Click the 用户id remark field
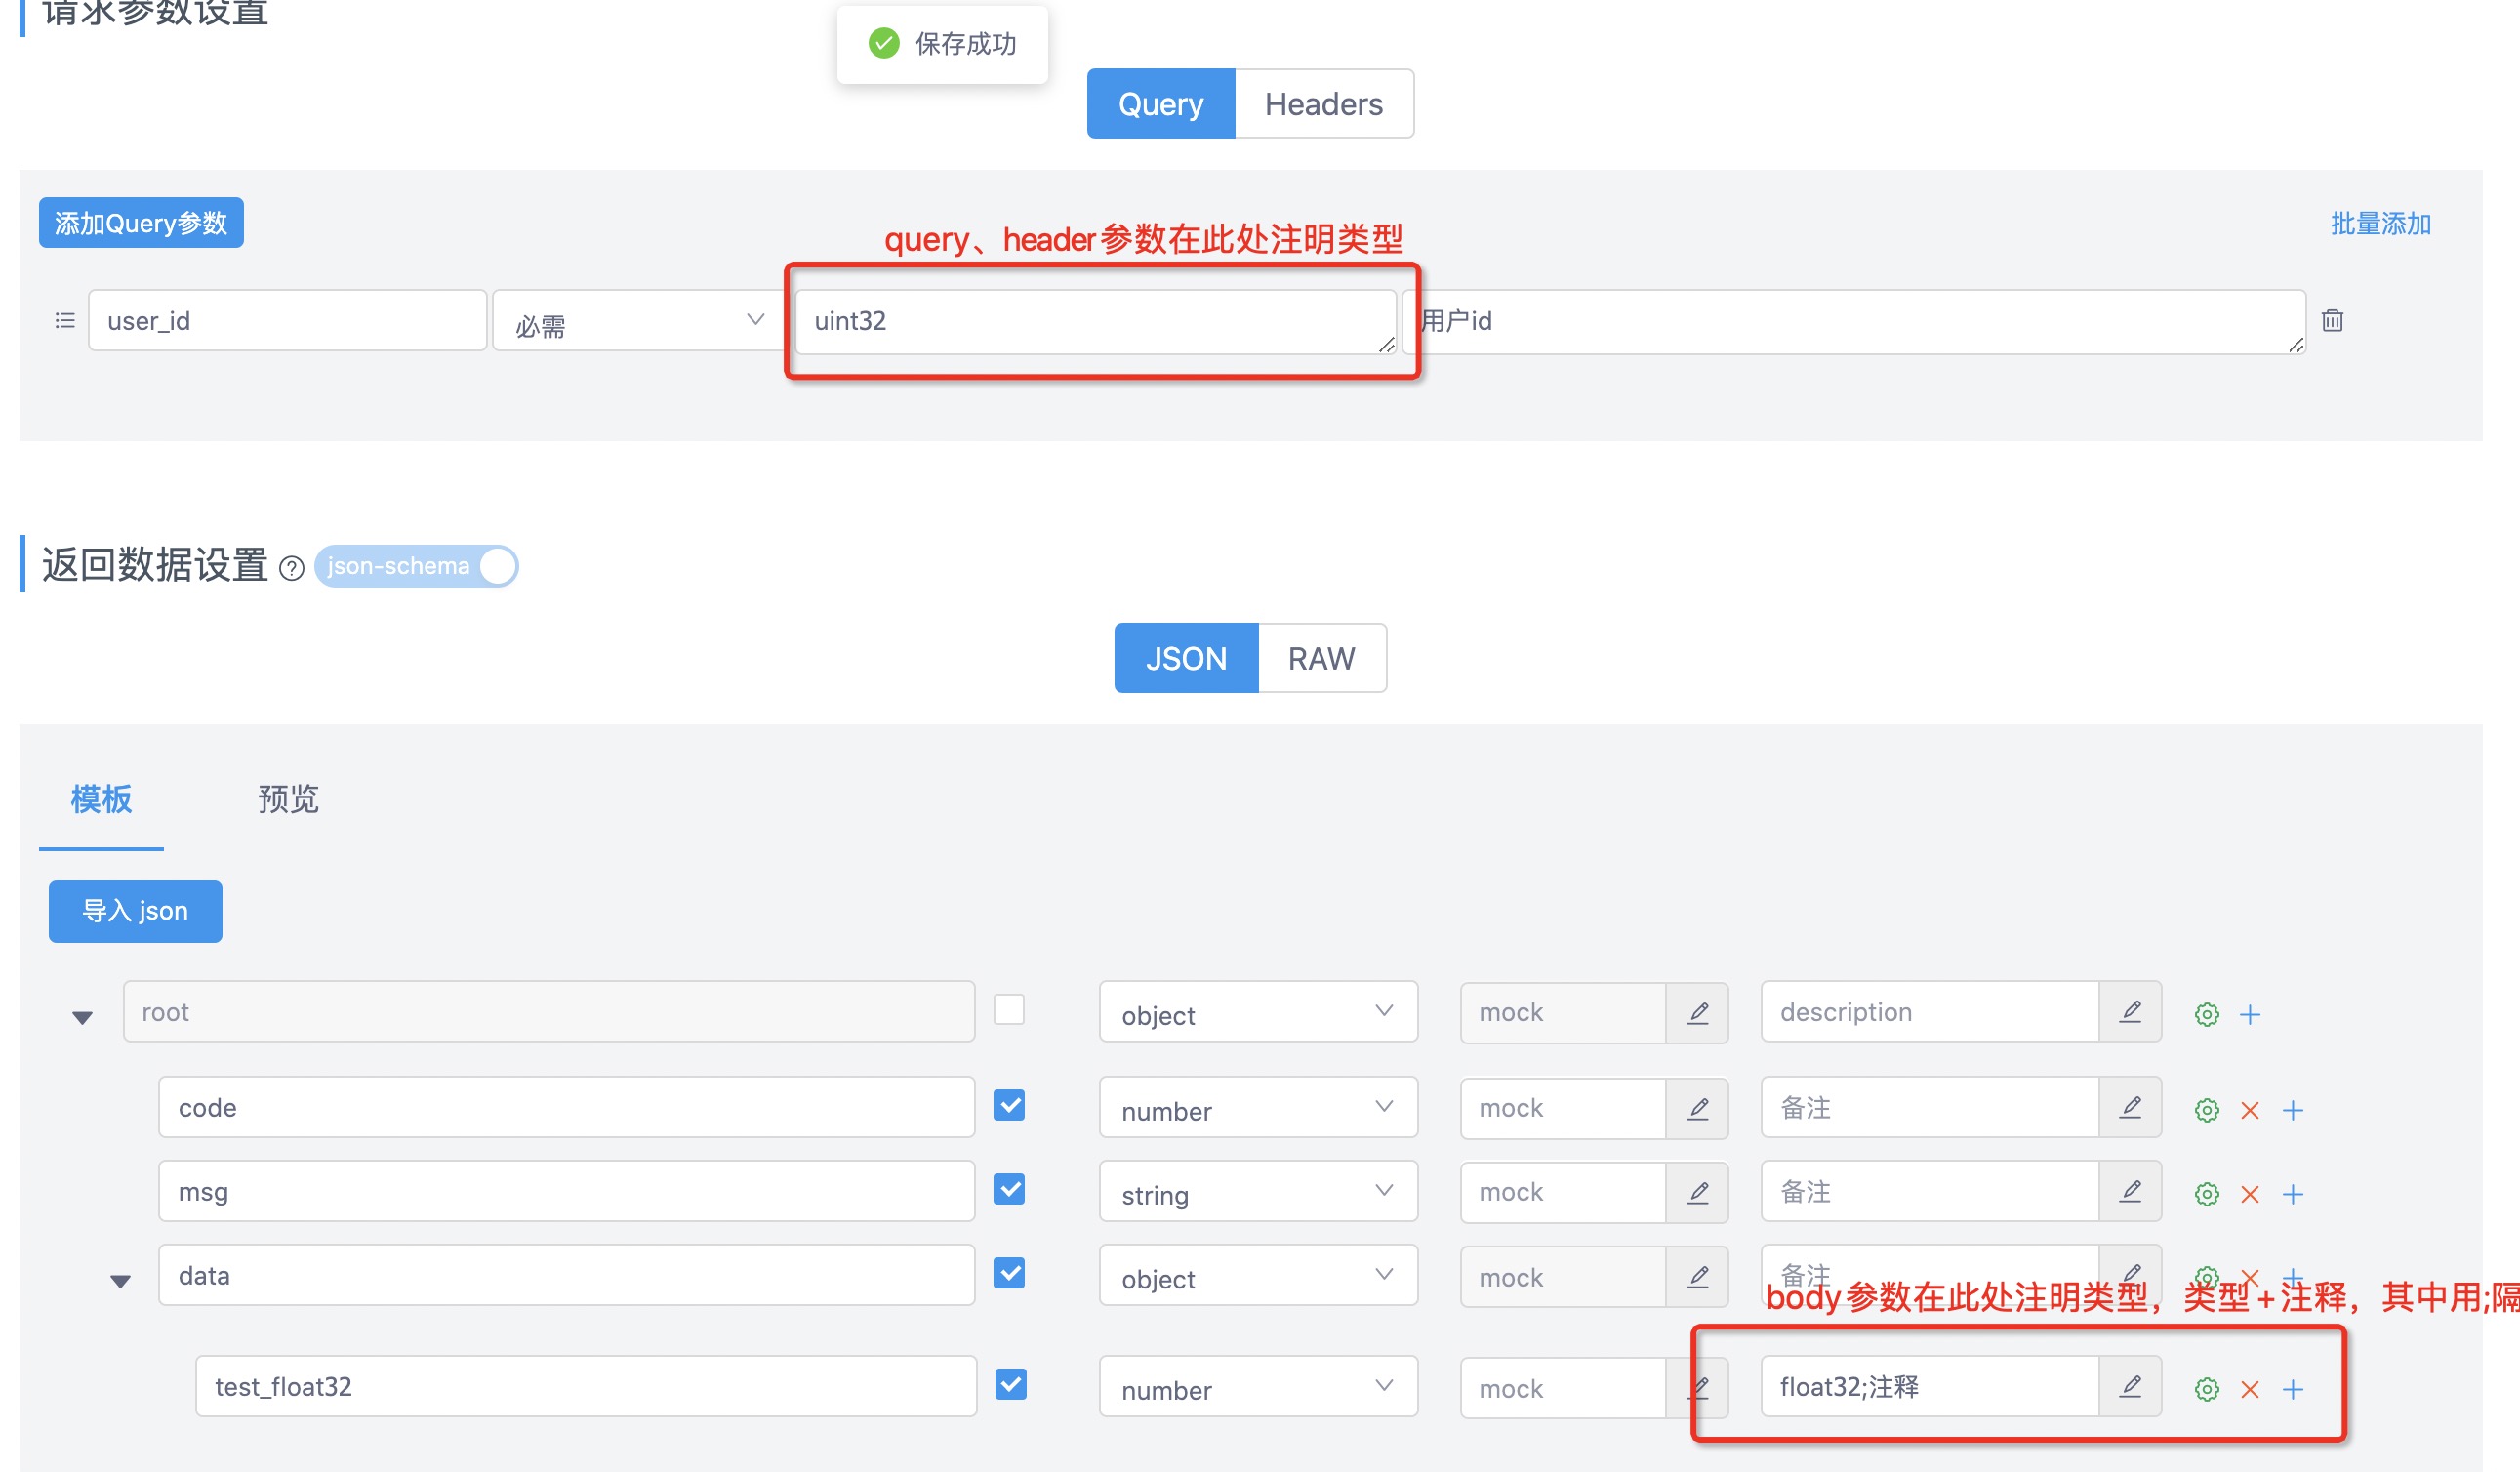The image size is (2520, 1472). pyautogui.click(x=1854, y=322)
